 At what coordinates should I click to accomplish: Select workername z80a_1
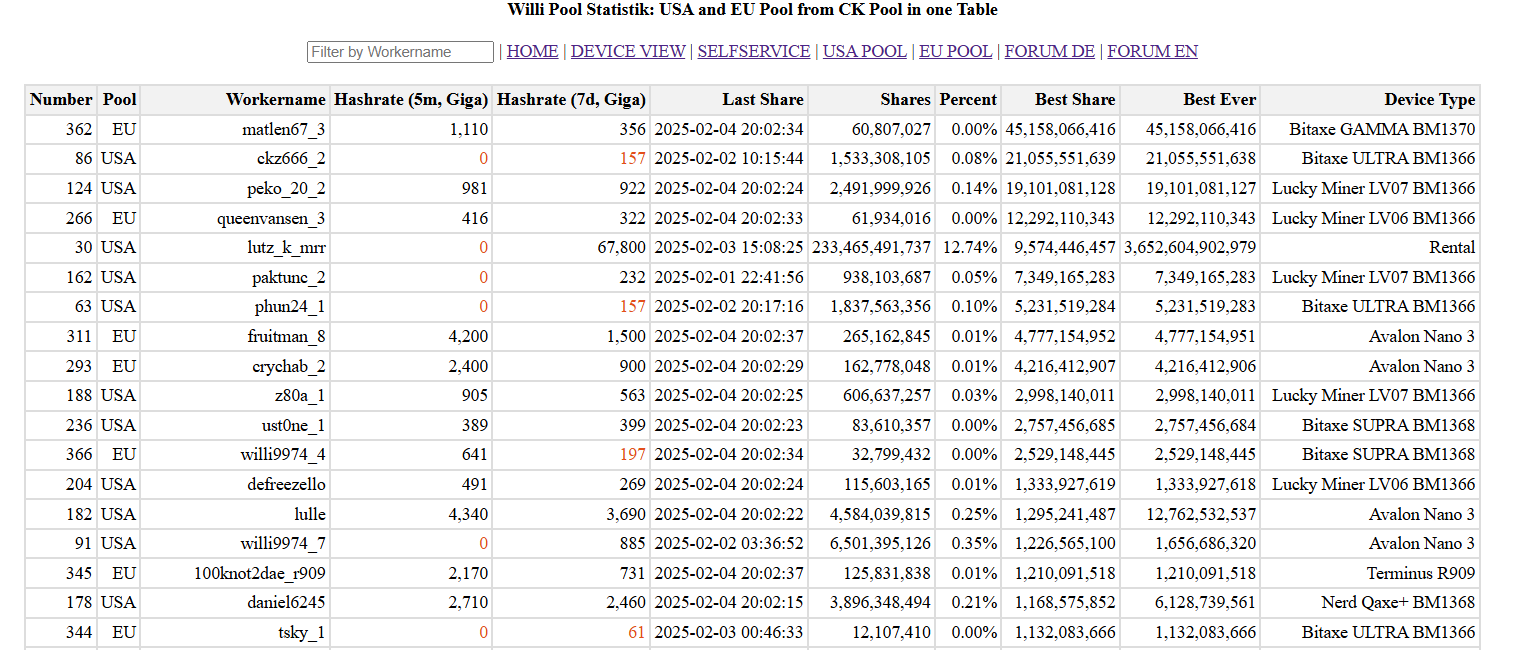coord(300,396)
